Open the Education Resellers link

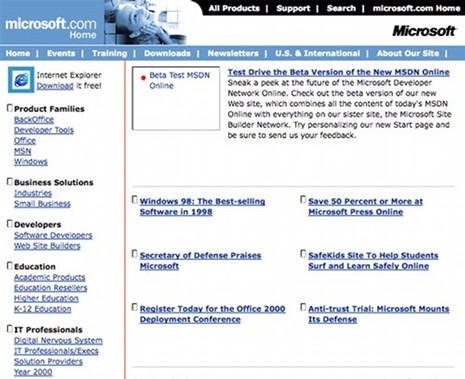pos(51,288)
